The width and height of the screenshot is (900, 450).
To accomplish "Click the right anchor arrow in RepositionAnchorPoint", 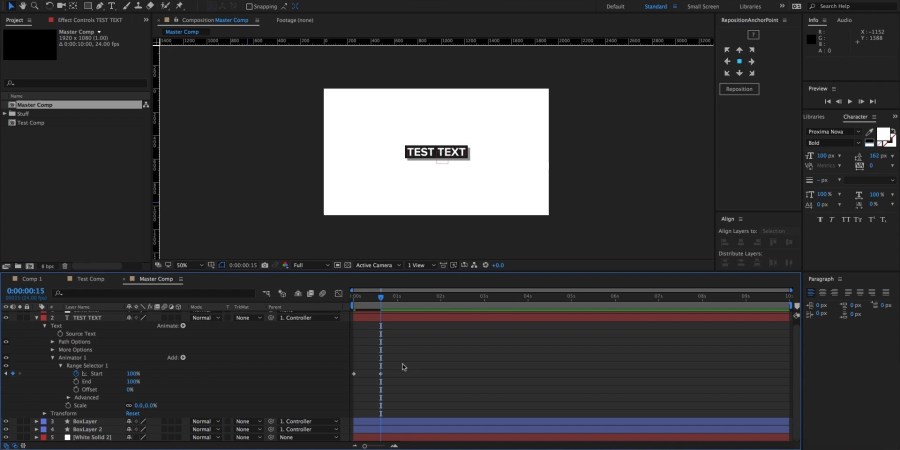I will pos(751,61).
